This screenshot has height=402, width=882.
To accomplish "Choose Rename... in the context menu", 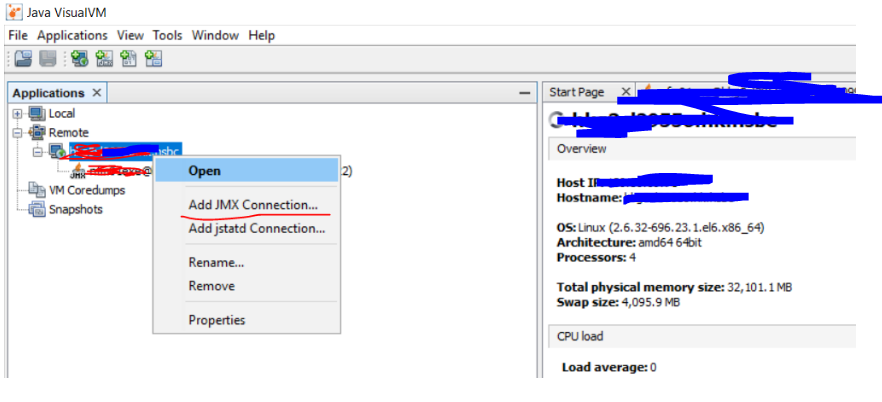I will point(246,263).
